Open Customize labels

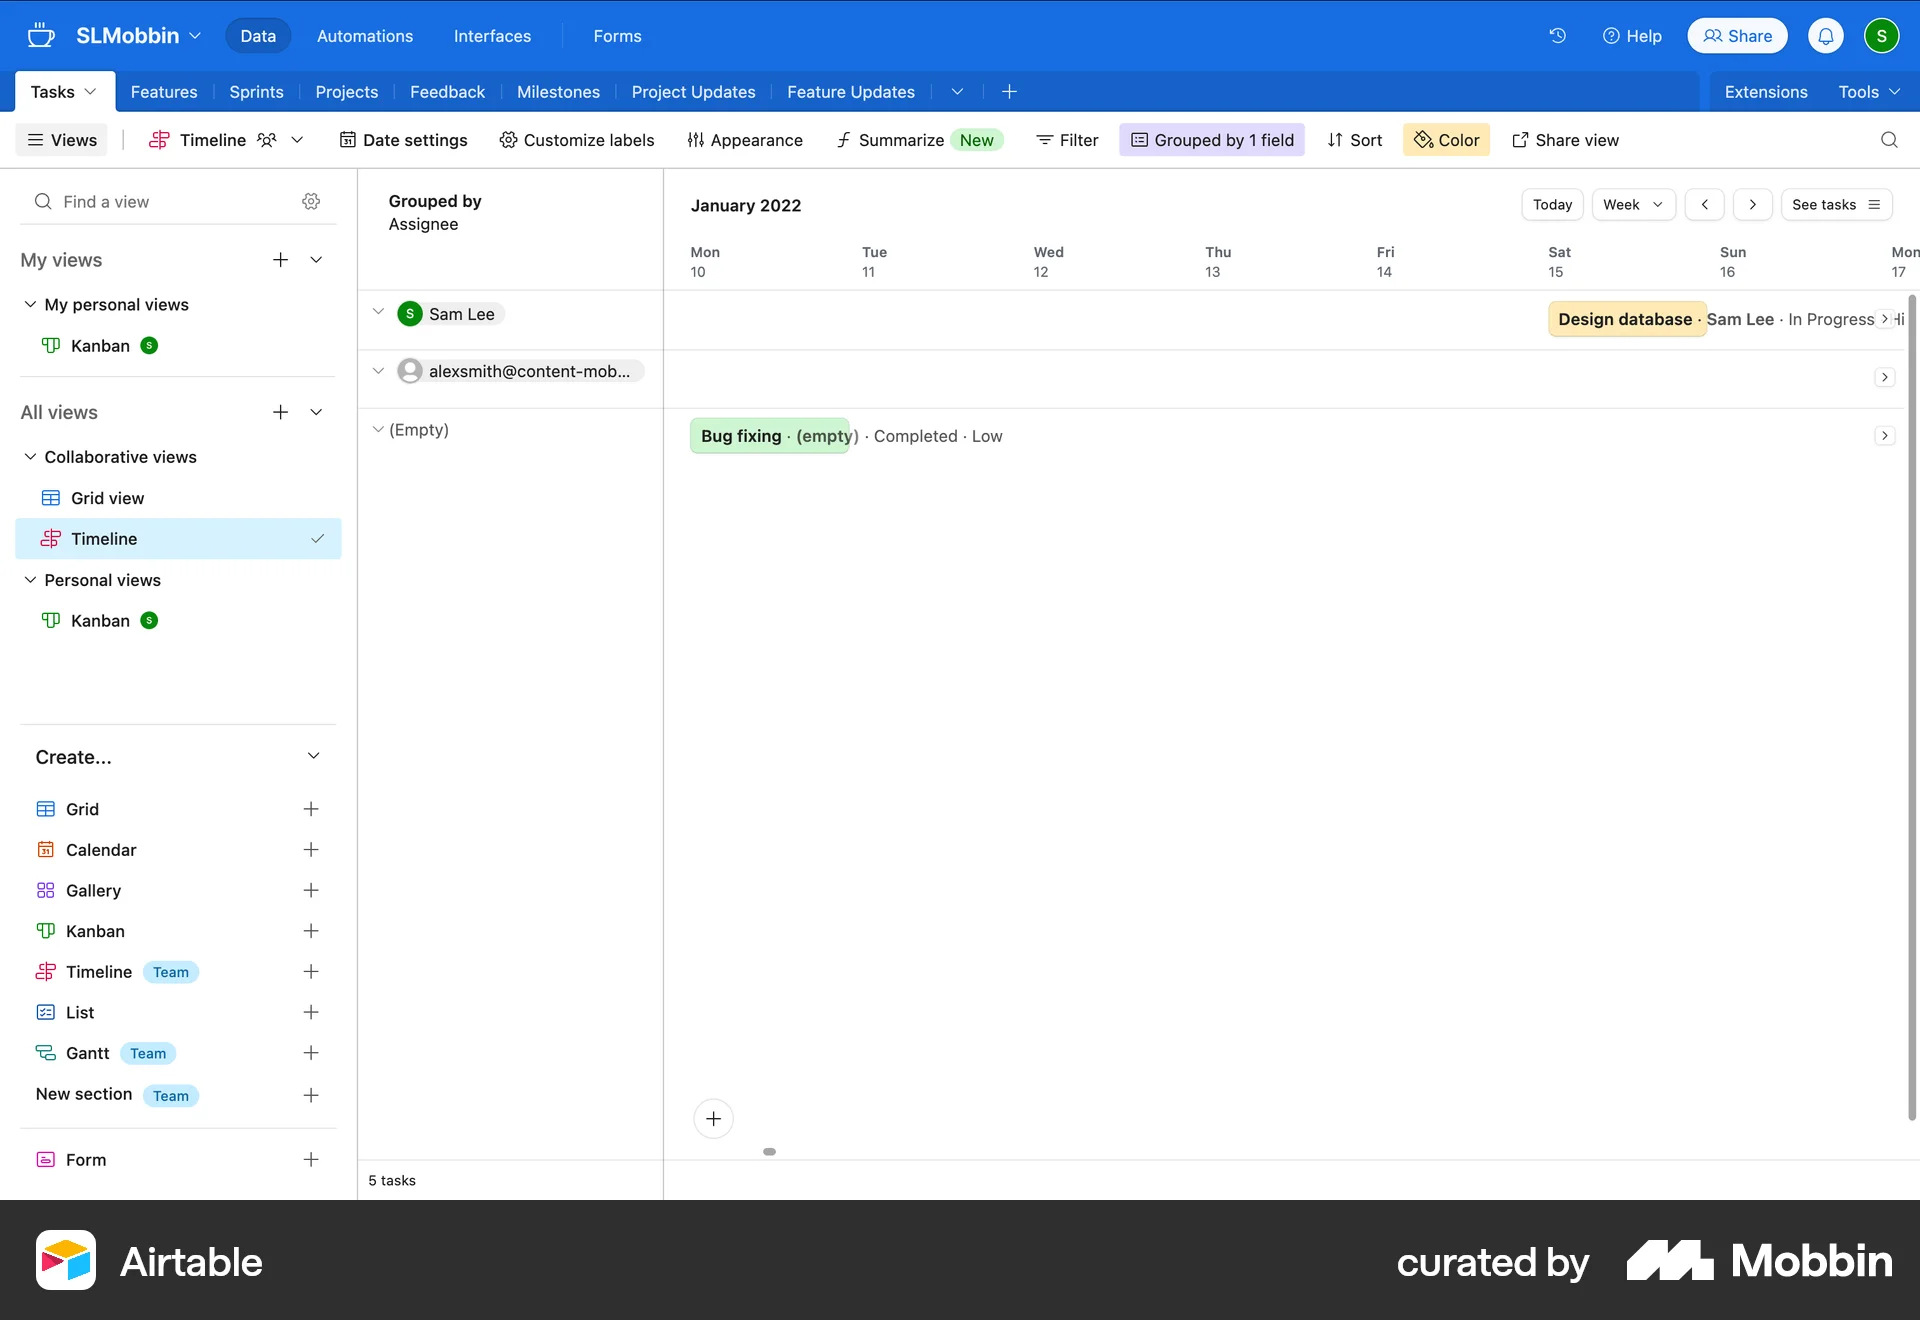(577, 140)
